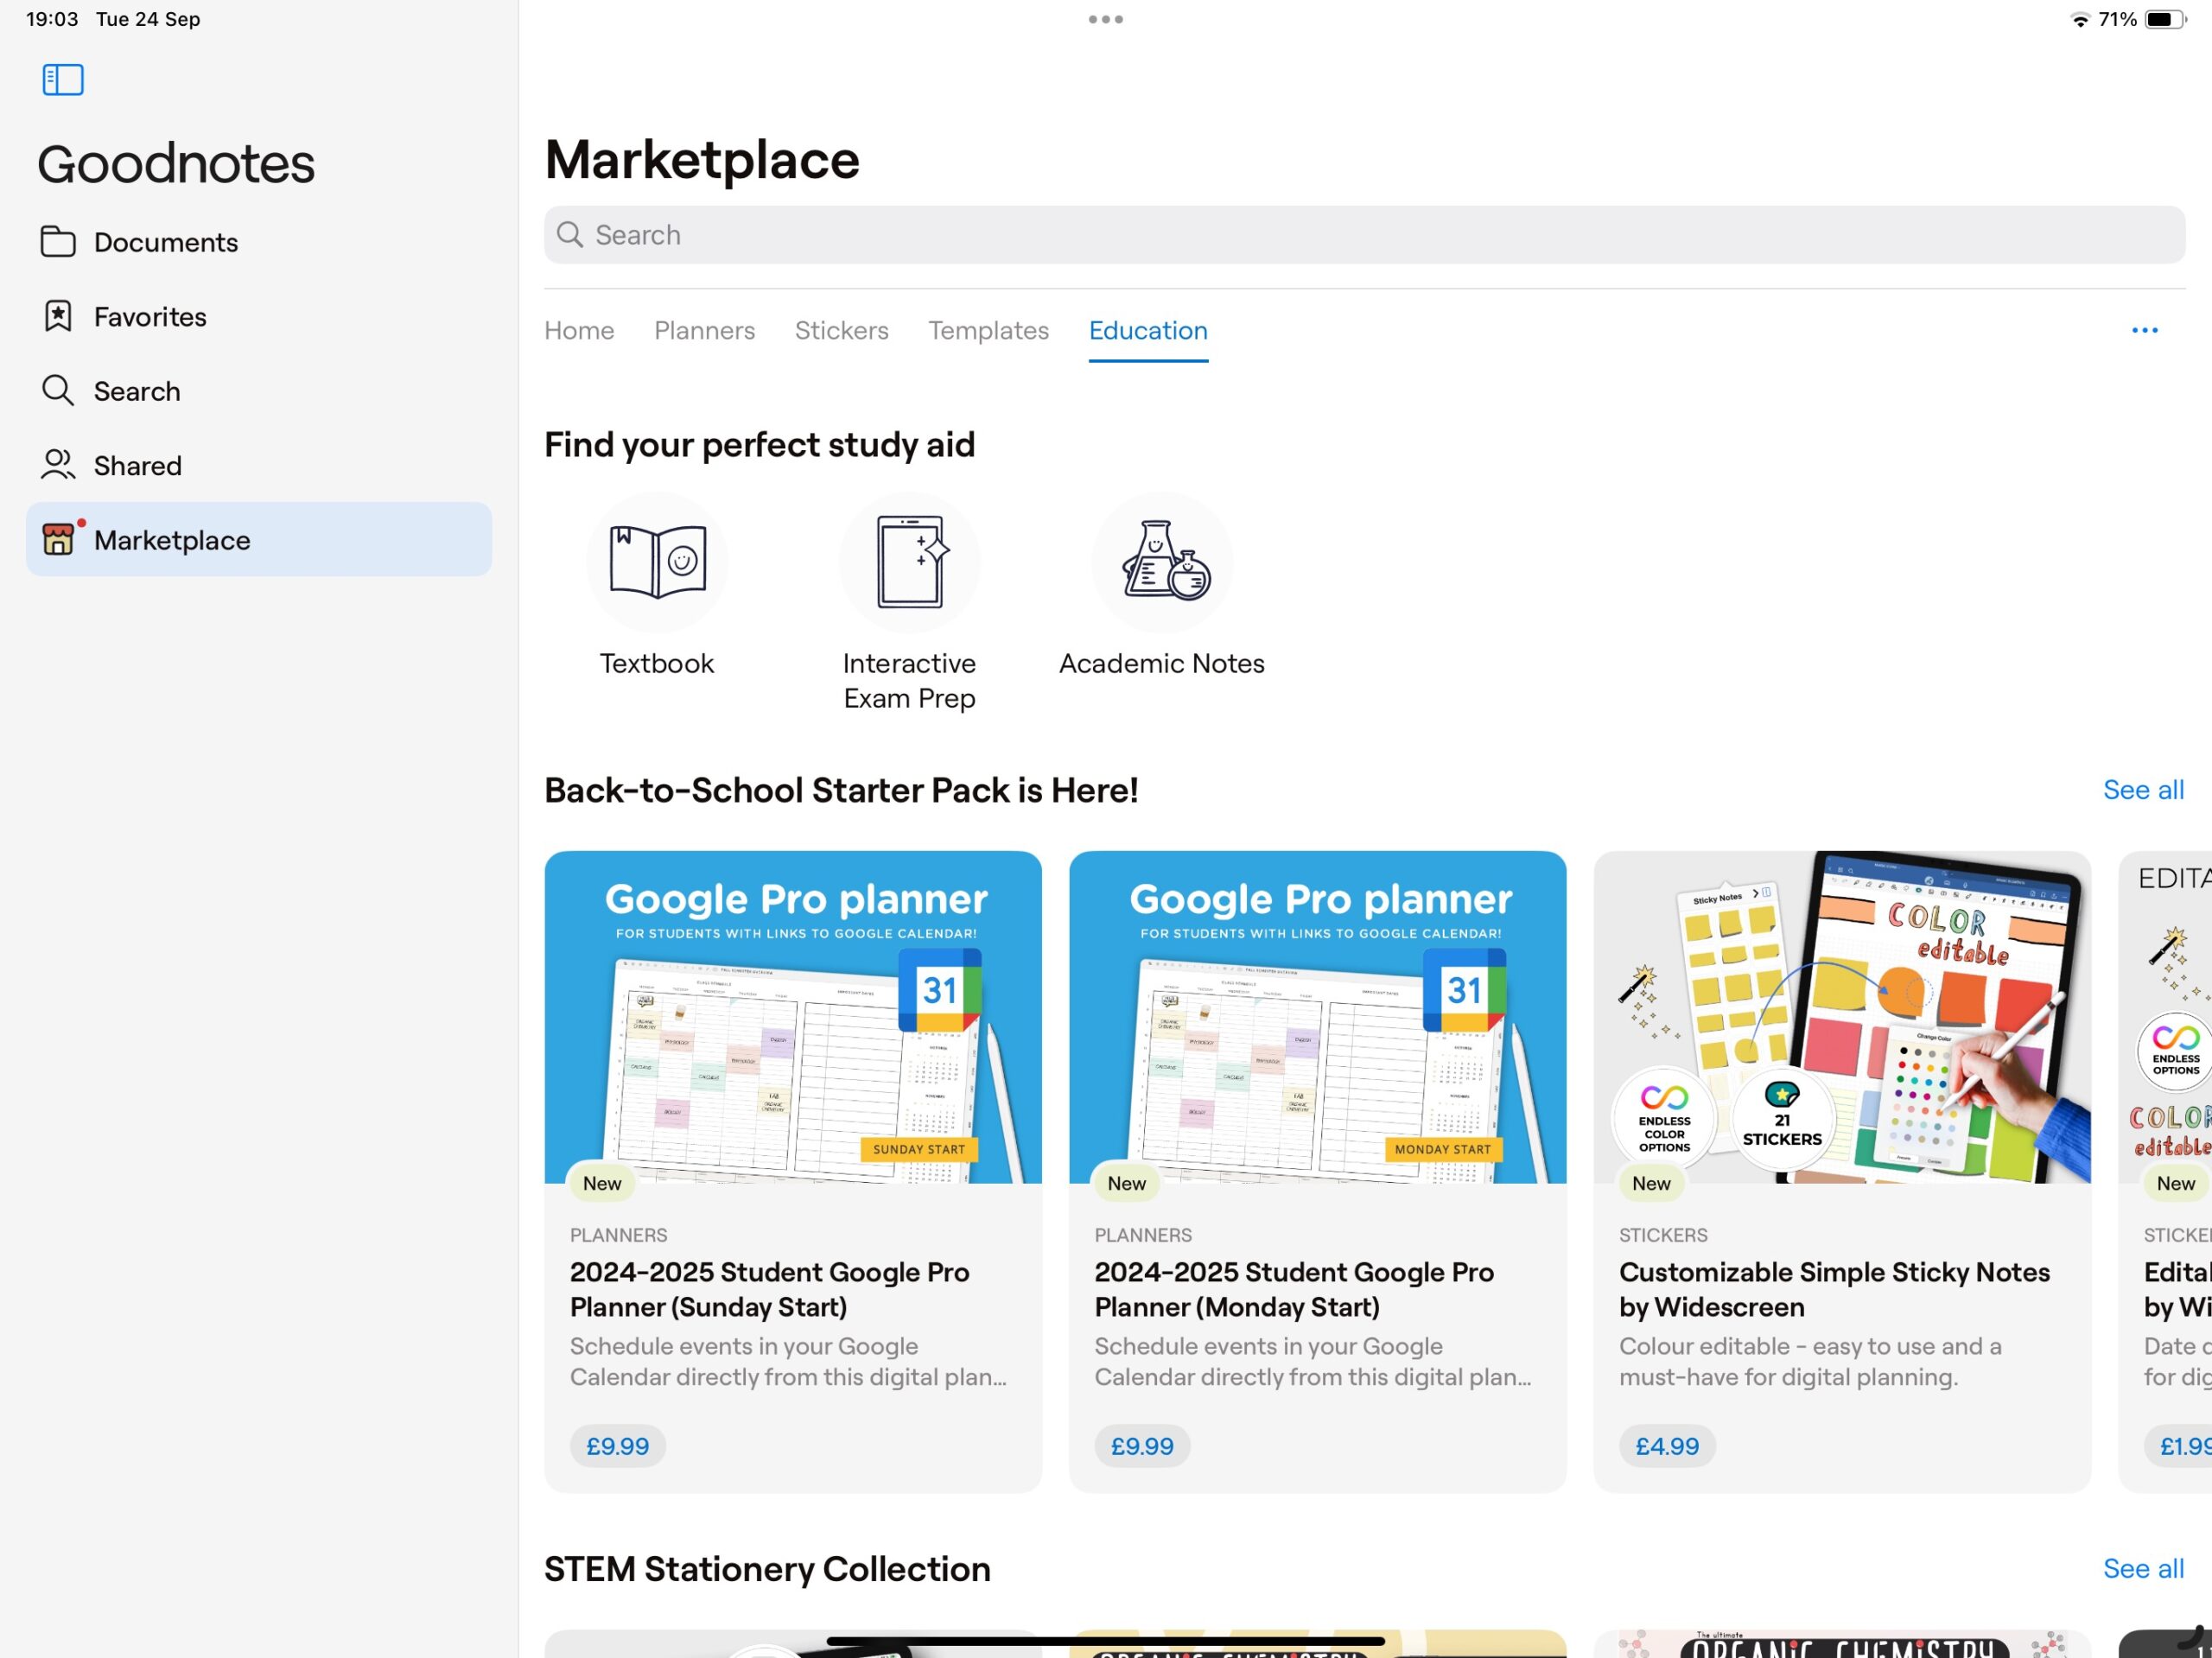
Task: Click the 'STEM Stationery Collection' heading
Action: [x=767, y=1569]
